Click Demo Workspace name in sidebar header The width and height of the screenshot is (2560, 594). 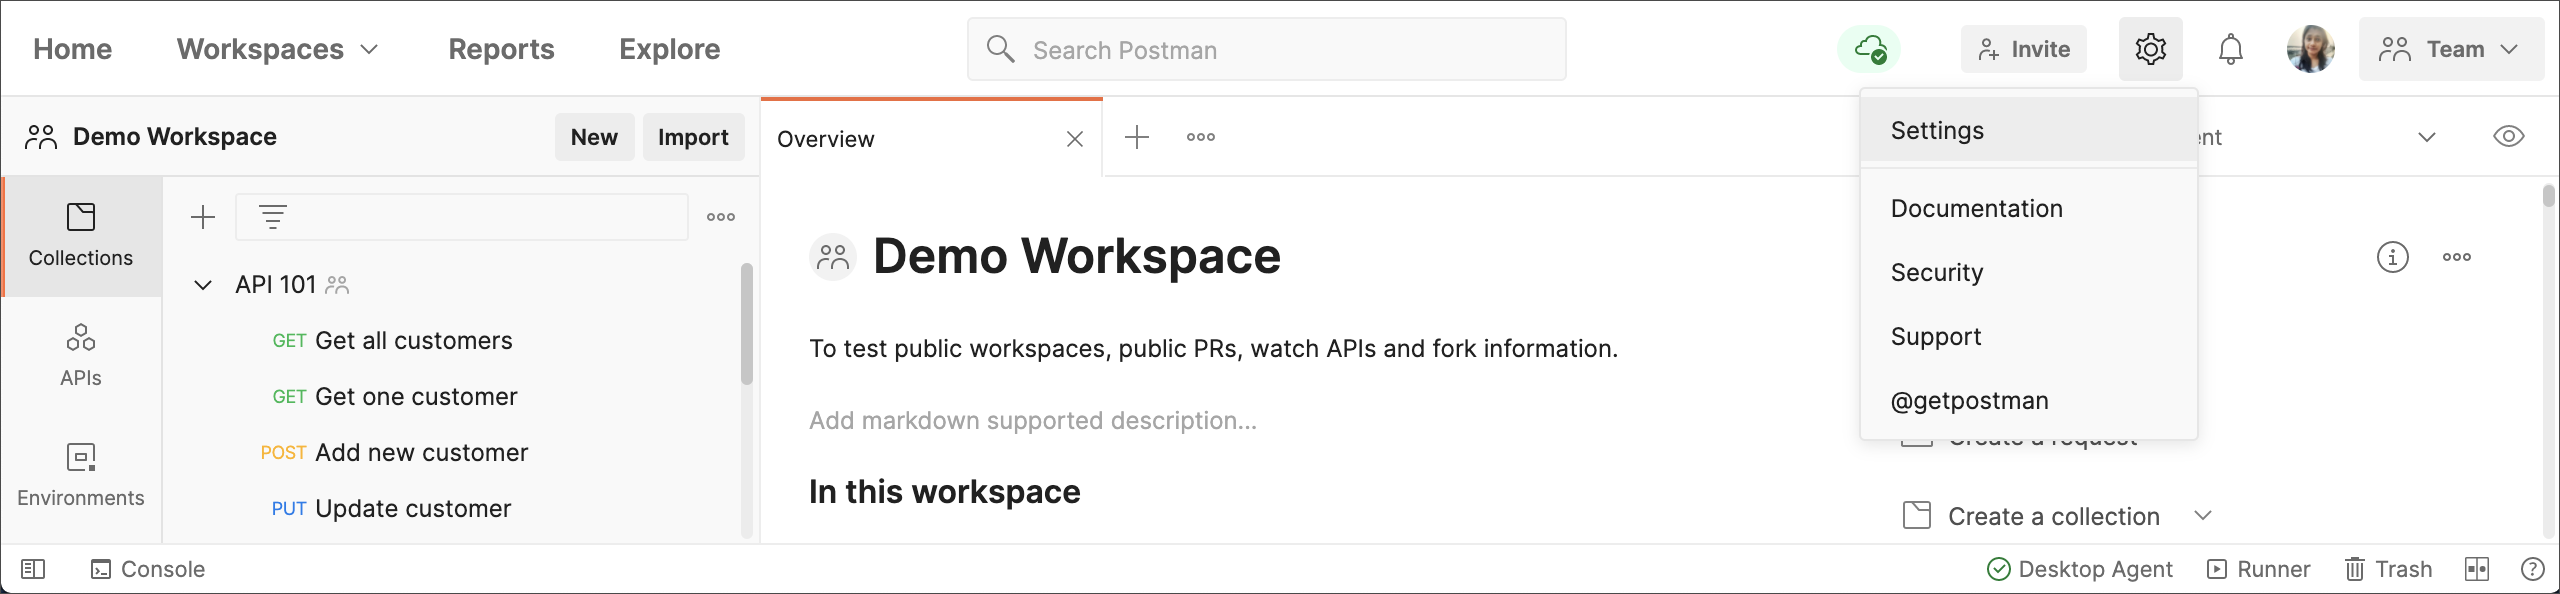tap(175, 137)
